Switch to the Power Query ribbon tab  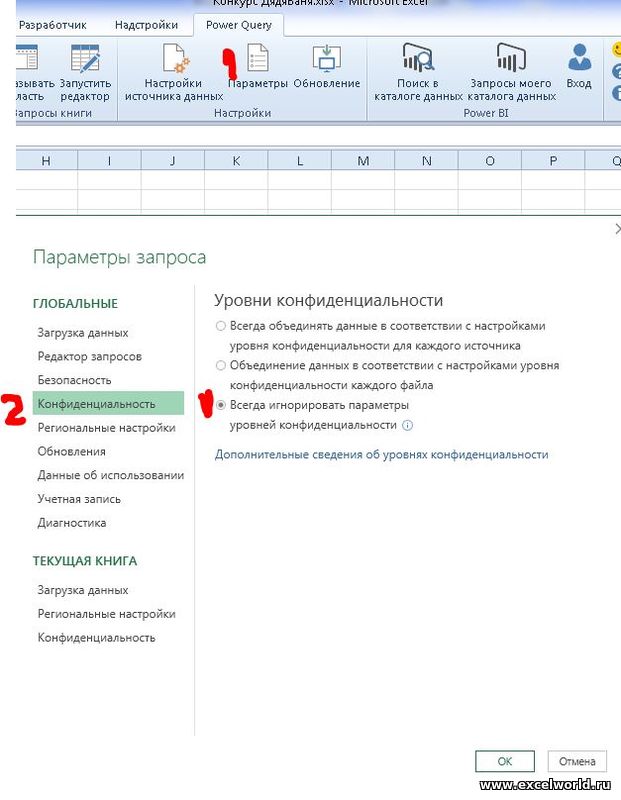(239, 25)
